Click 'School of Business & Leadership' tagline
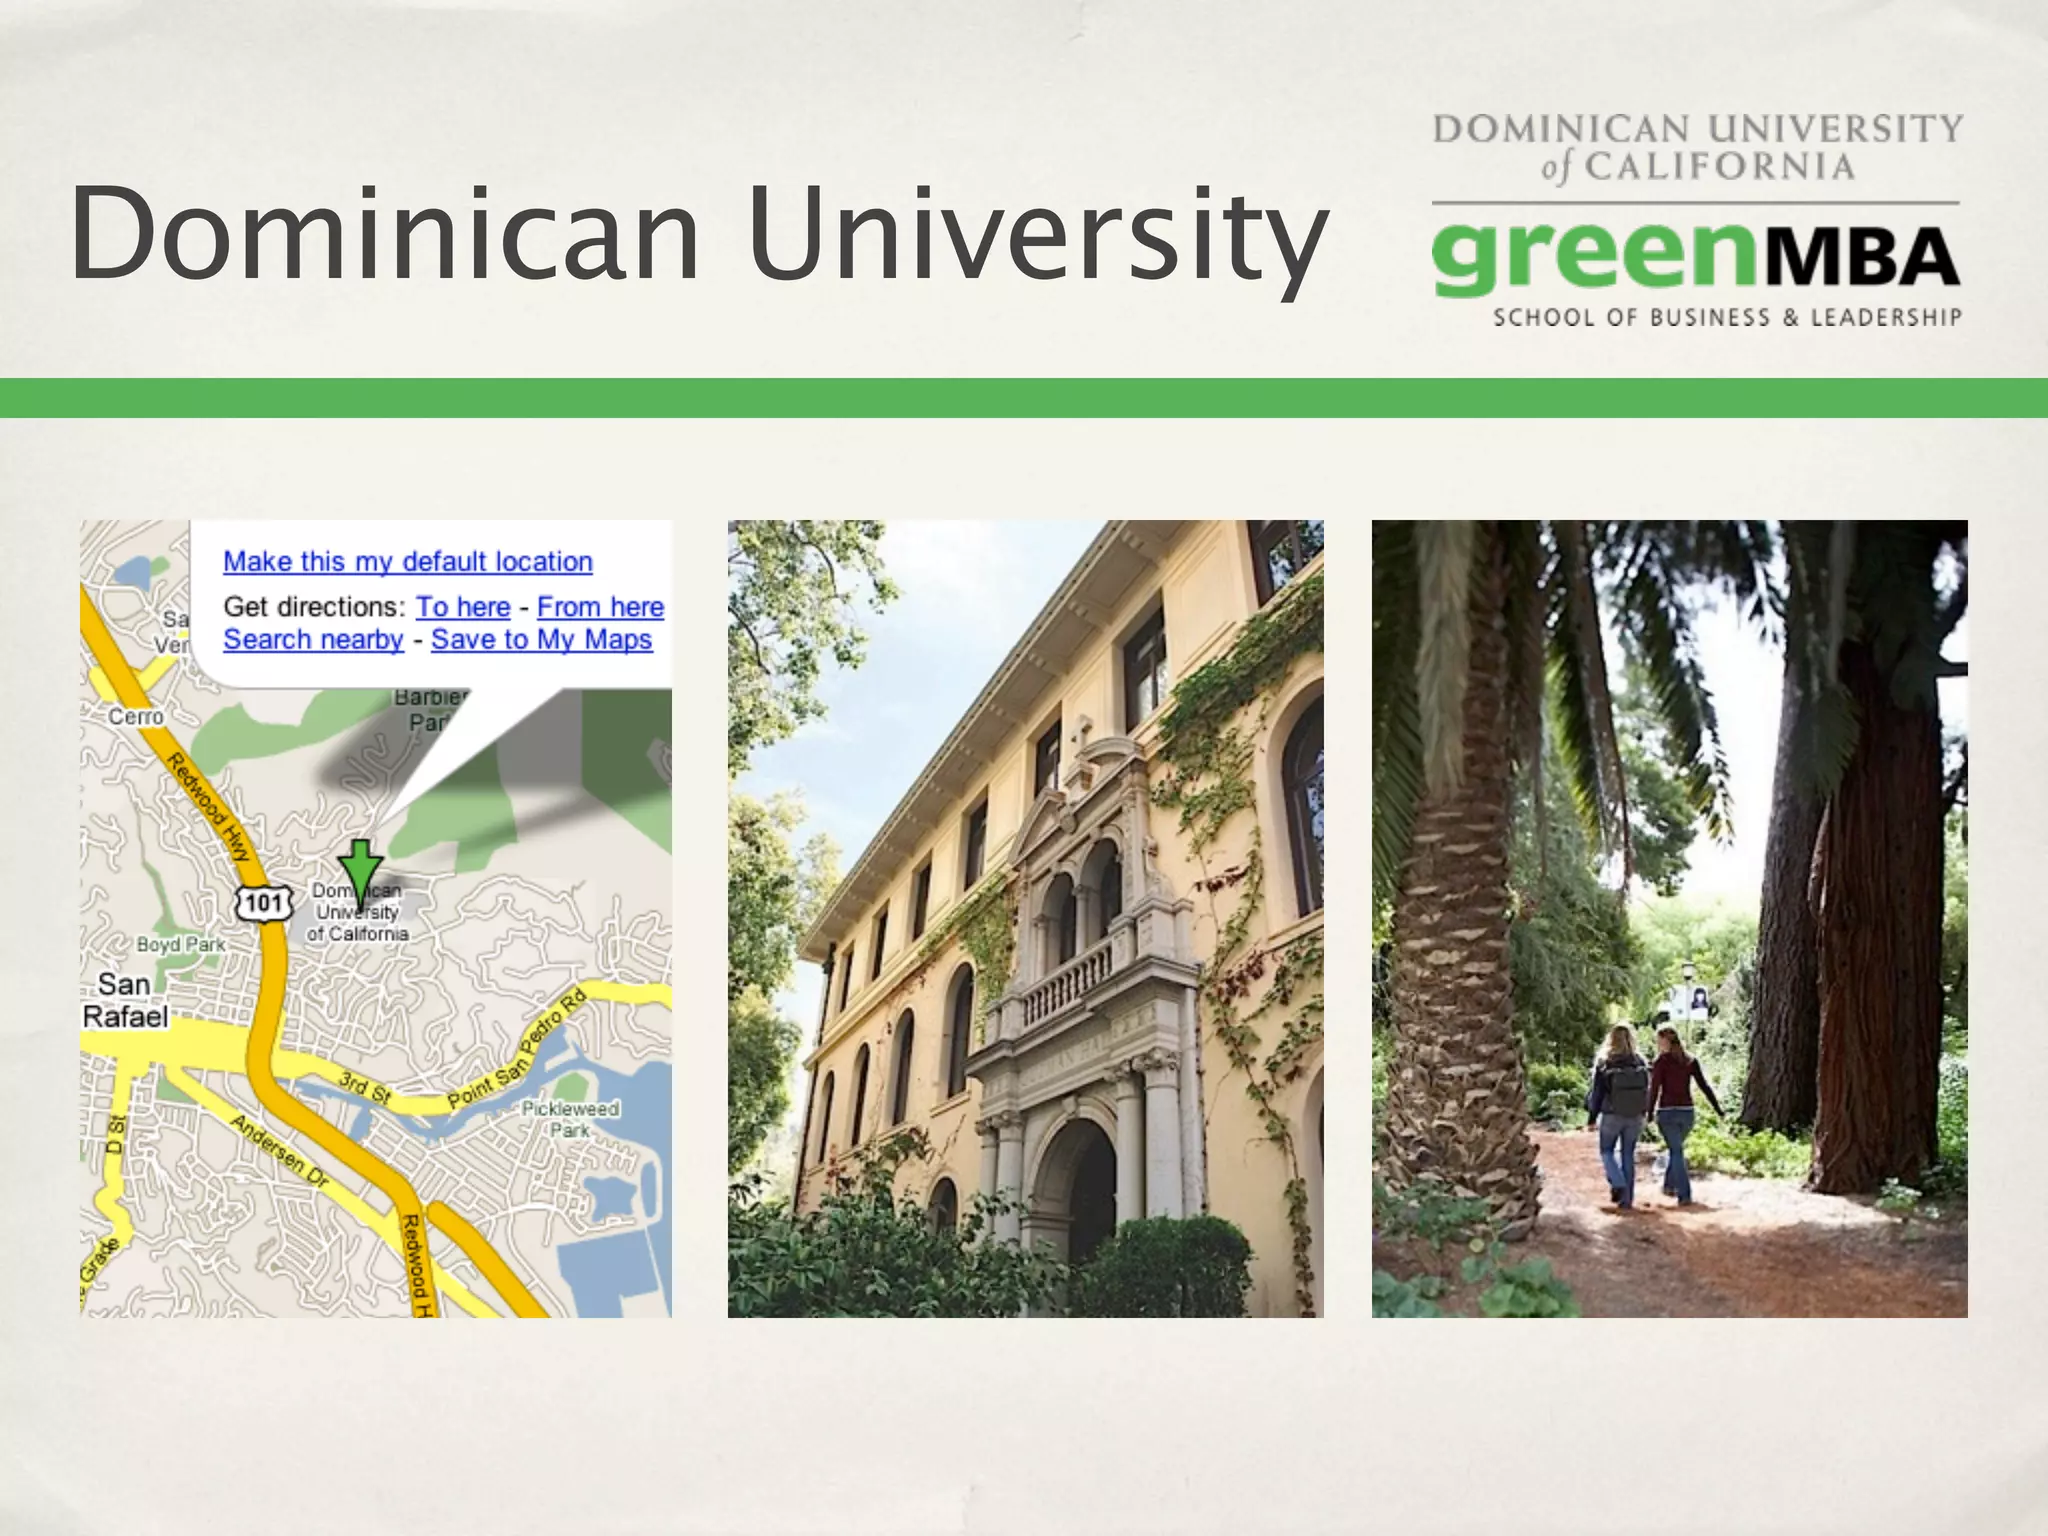 1727,317
